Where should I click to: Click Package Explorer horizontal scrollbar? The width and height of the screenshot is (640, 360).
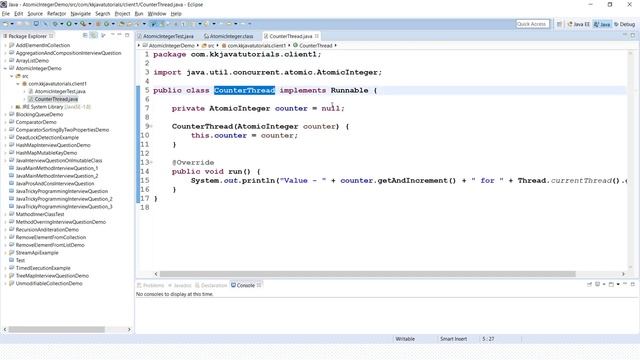(57, 329)
